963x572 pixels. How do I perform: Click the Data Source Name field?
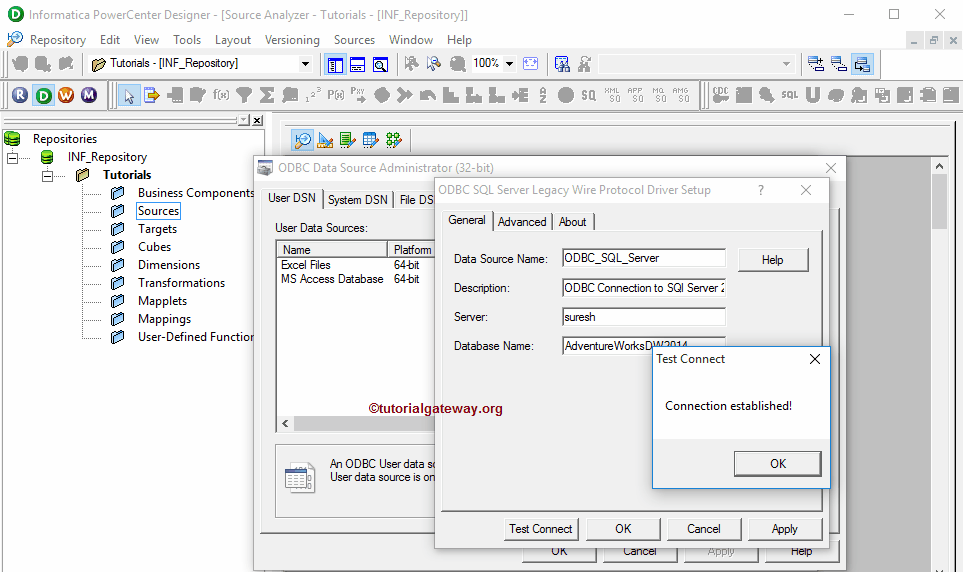tap(643, 258)
